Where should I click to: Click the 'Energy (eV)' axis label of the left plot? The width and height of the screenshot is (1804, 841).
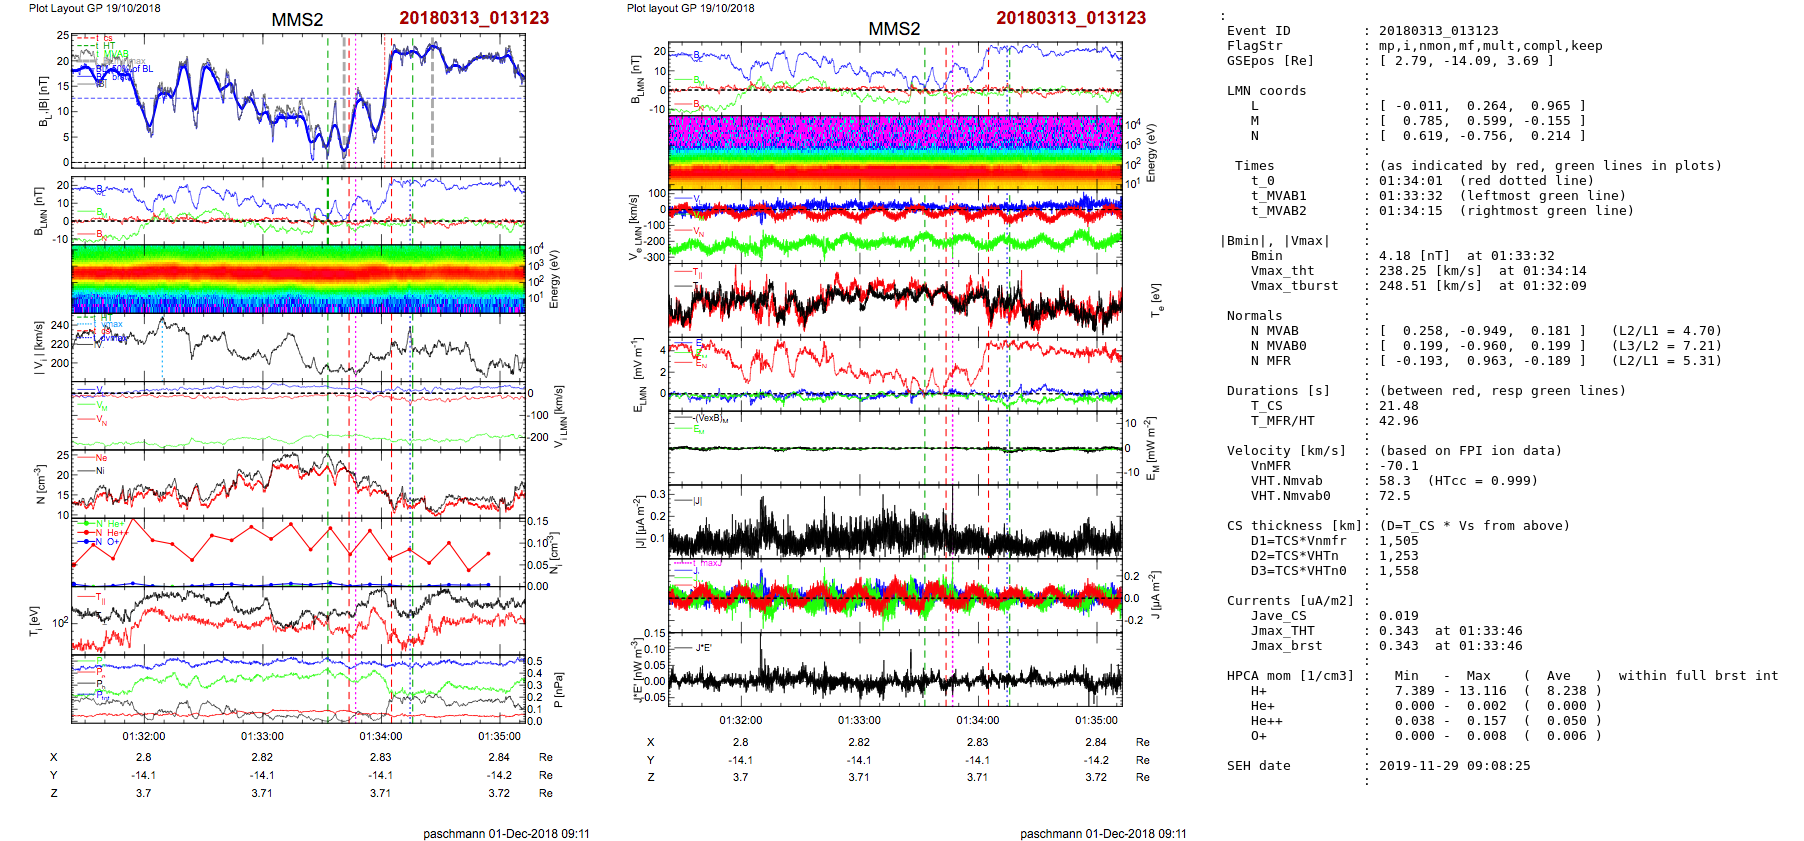[x=555, y=279]
